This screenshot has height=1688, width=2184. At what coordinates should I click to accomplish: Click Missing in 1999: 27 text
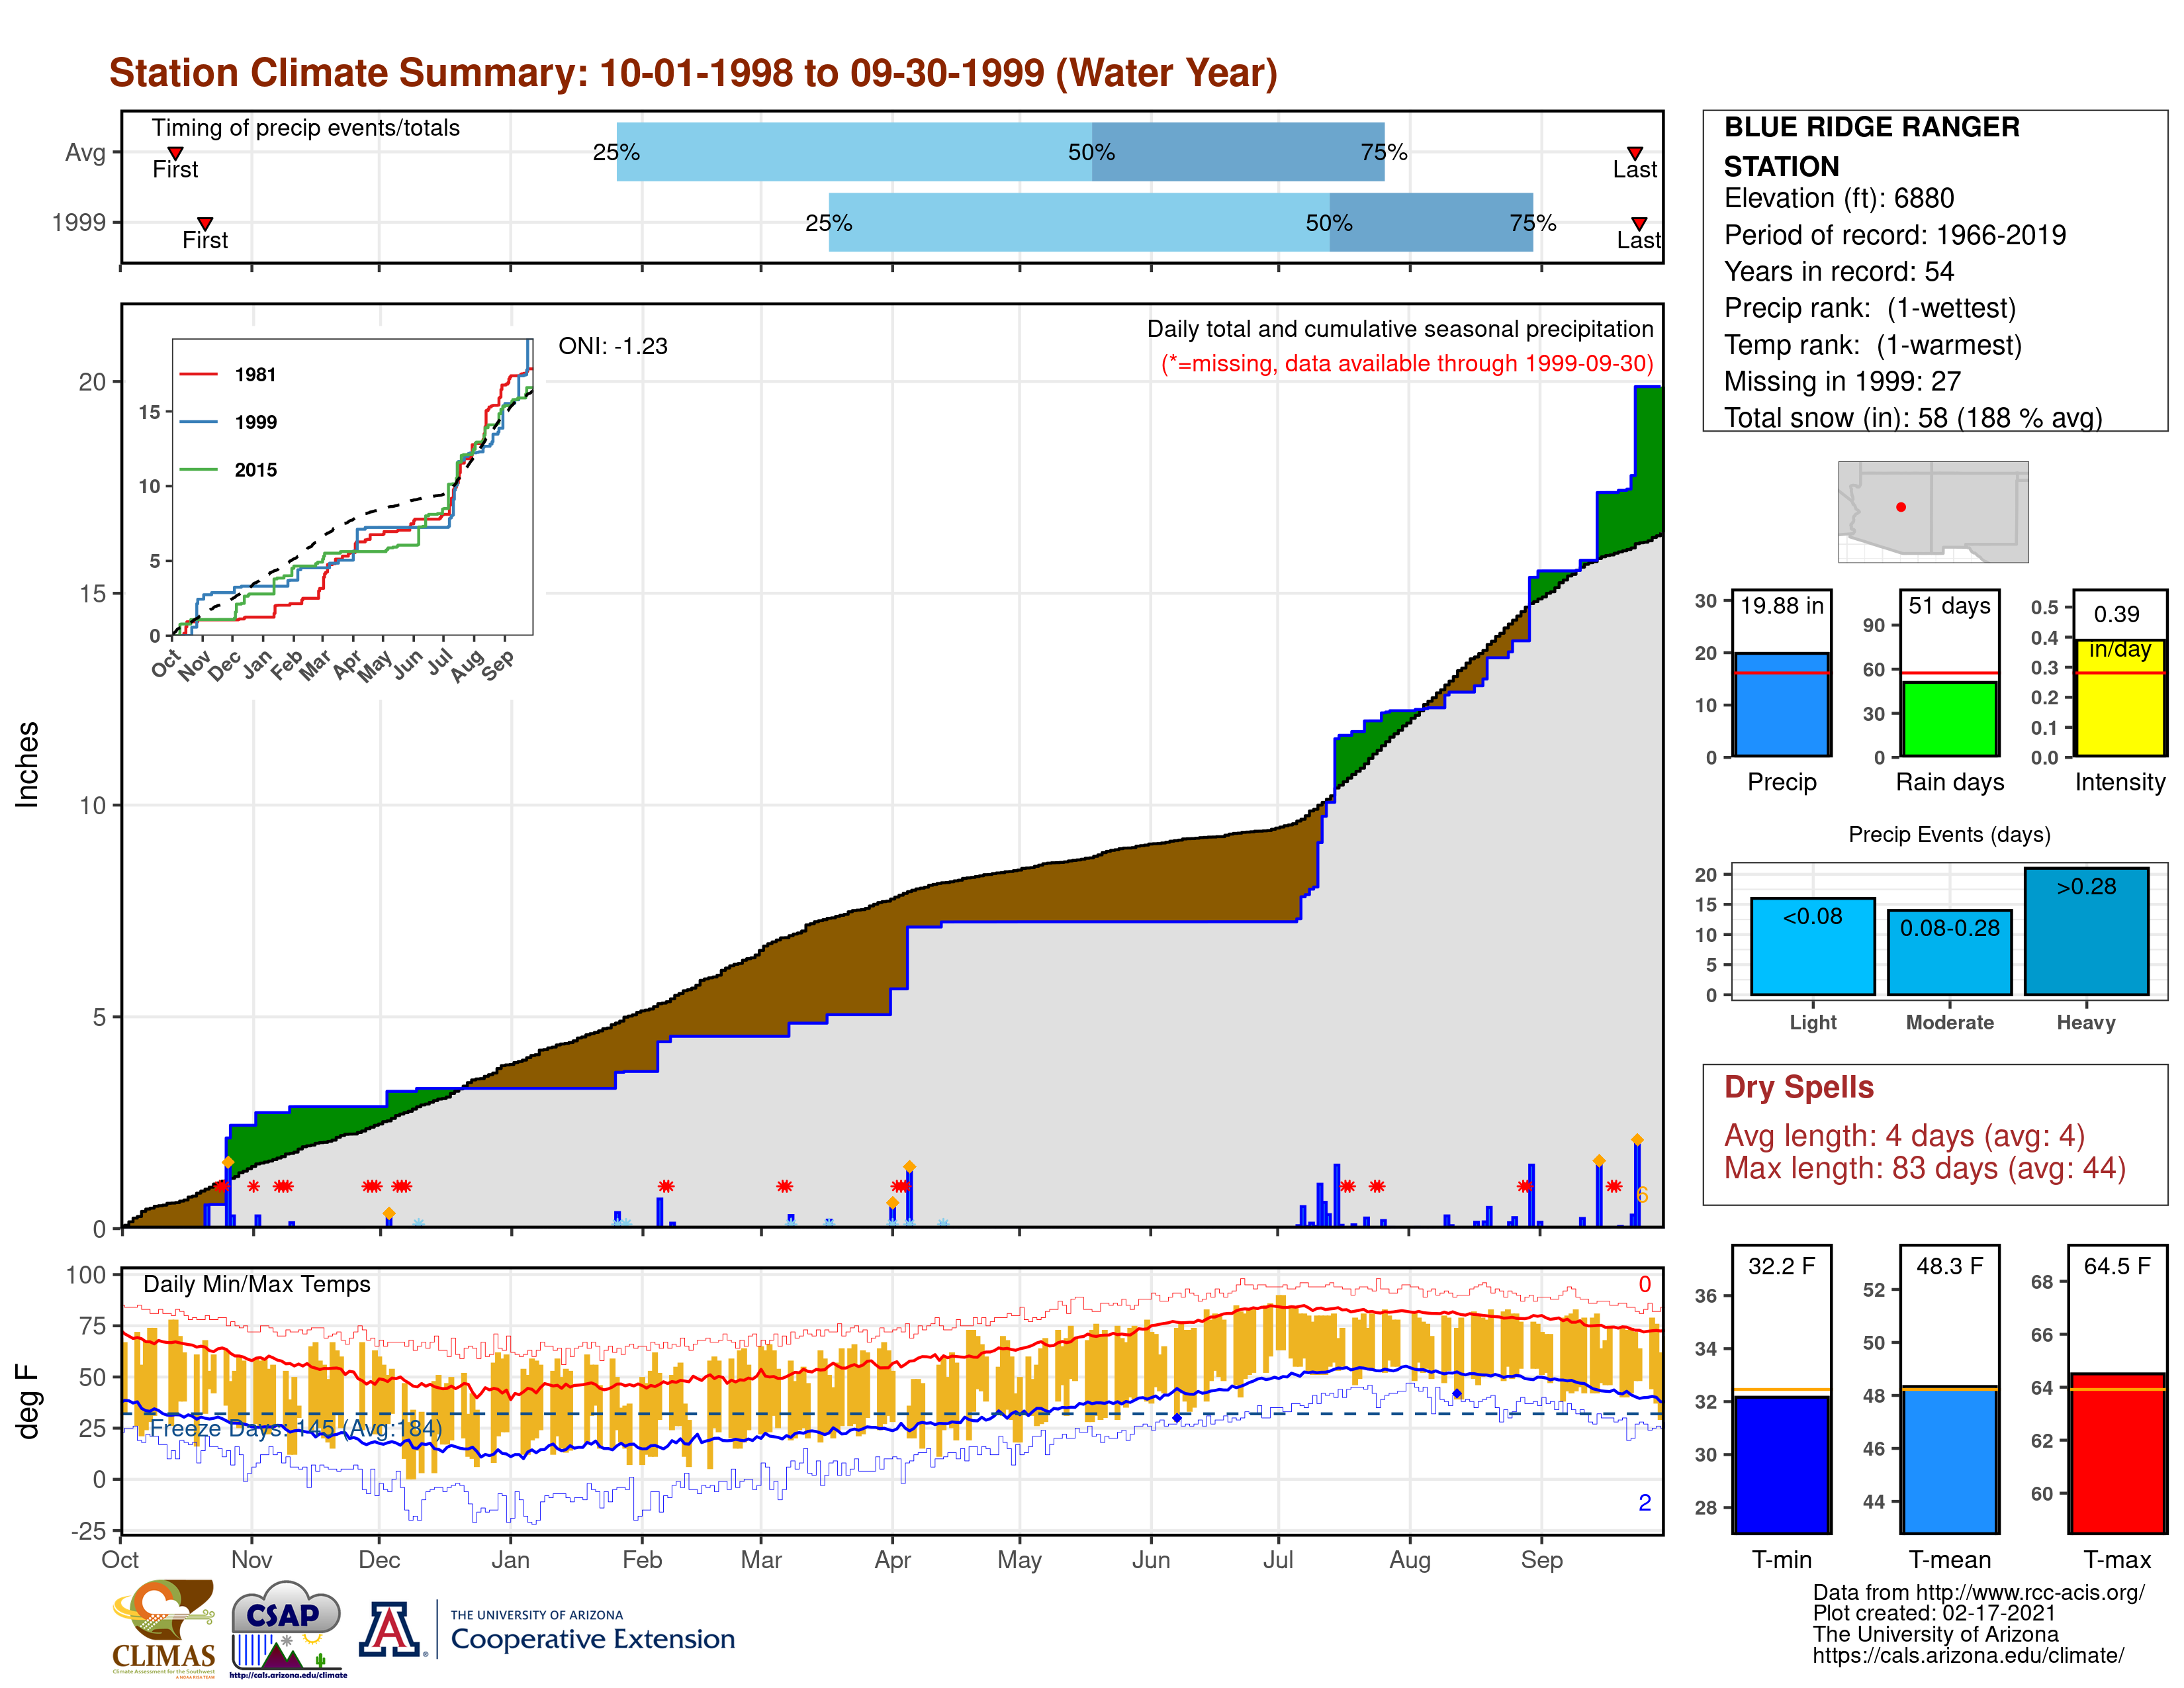click(1842, 381)
